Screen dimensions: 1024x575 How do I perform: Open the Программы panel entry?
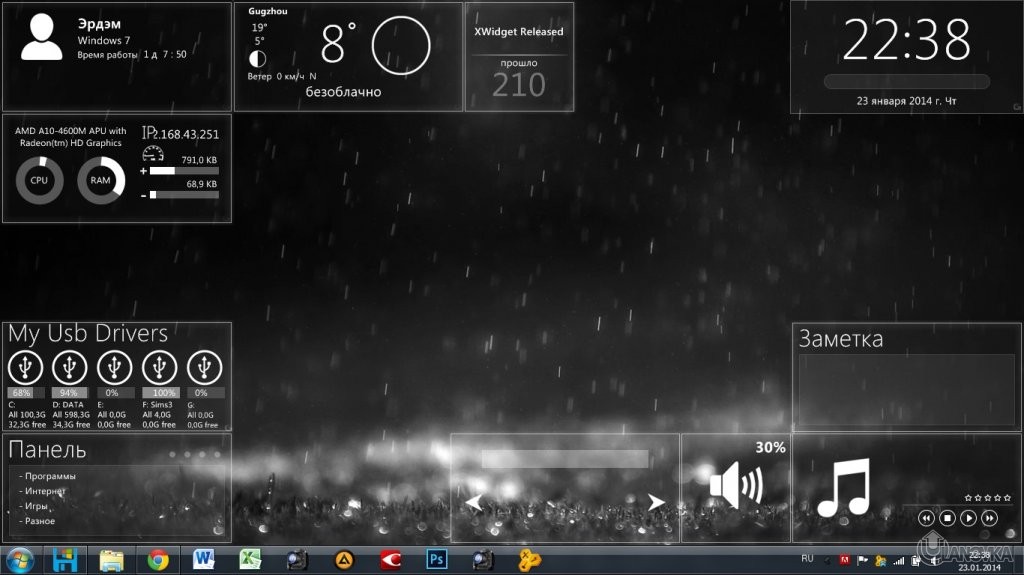50,476
